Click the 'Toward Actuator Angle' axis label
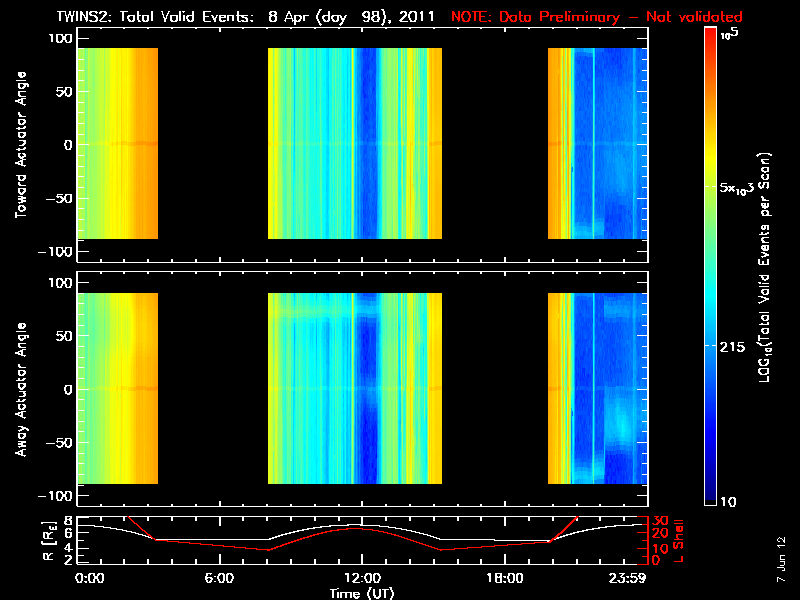 (21, 145)
